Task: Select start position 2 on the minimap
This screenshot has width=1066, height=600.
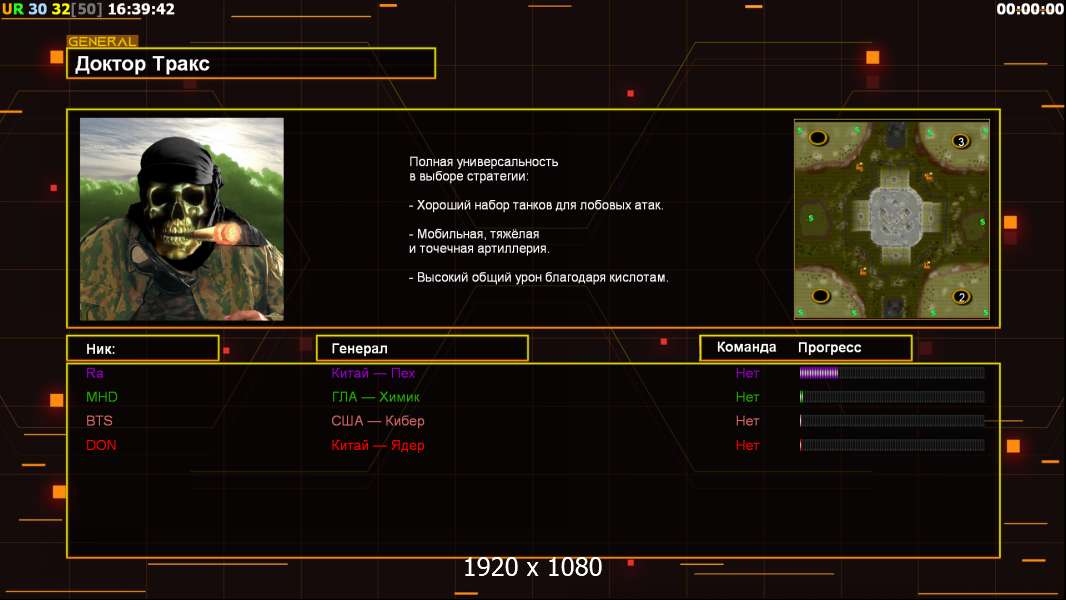Action: [961, 297]
